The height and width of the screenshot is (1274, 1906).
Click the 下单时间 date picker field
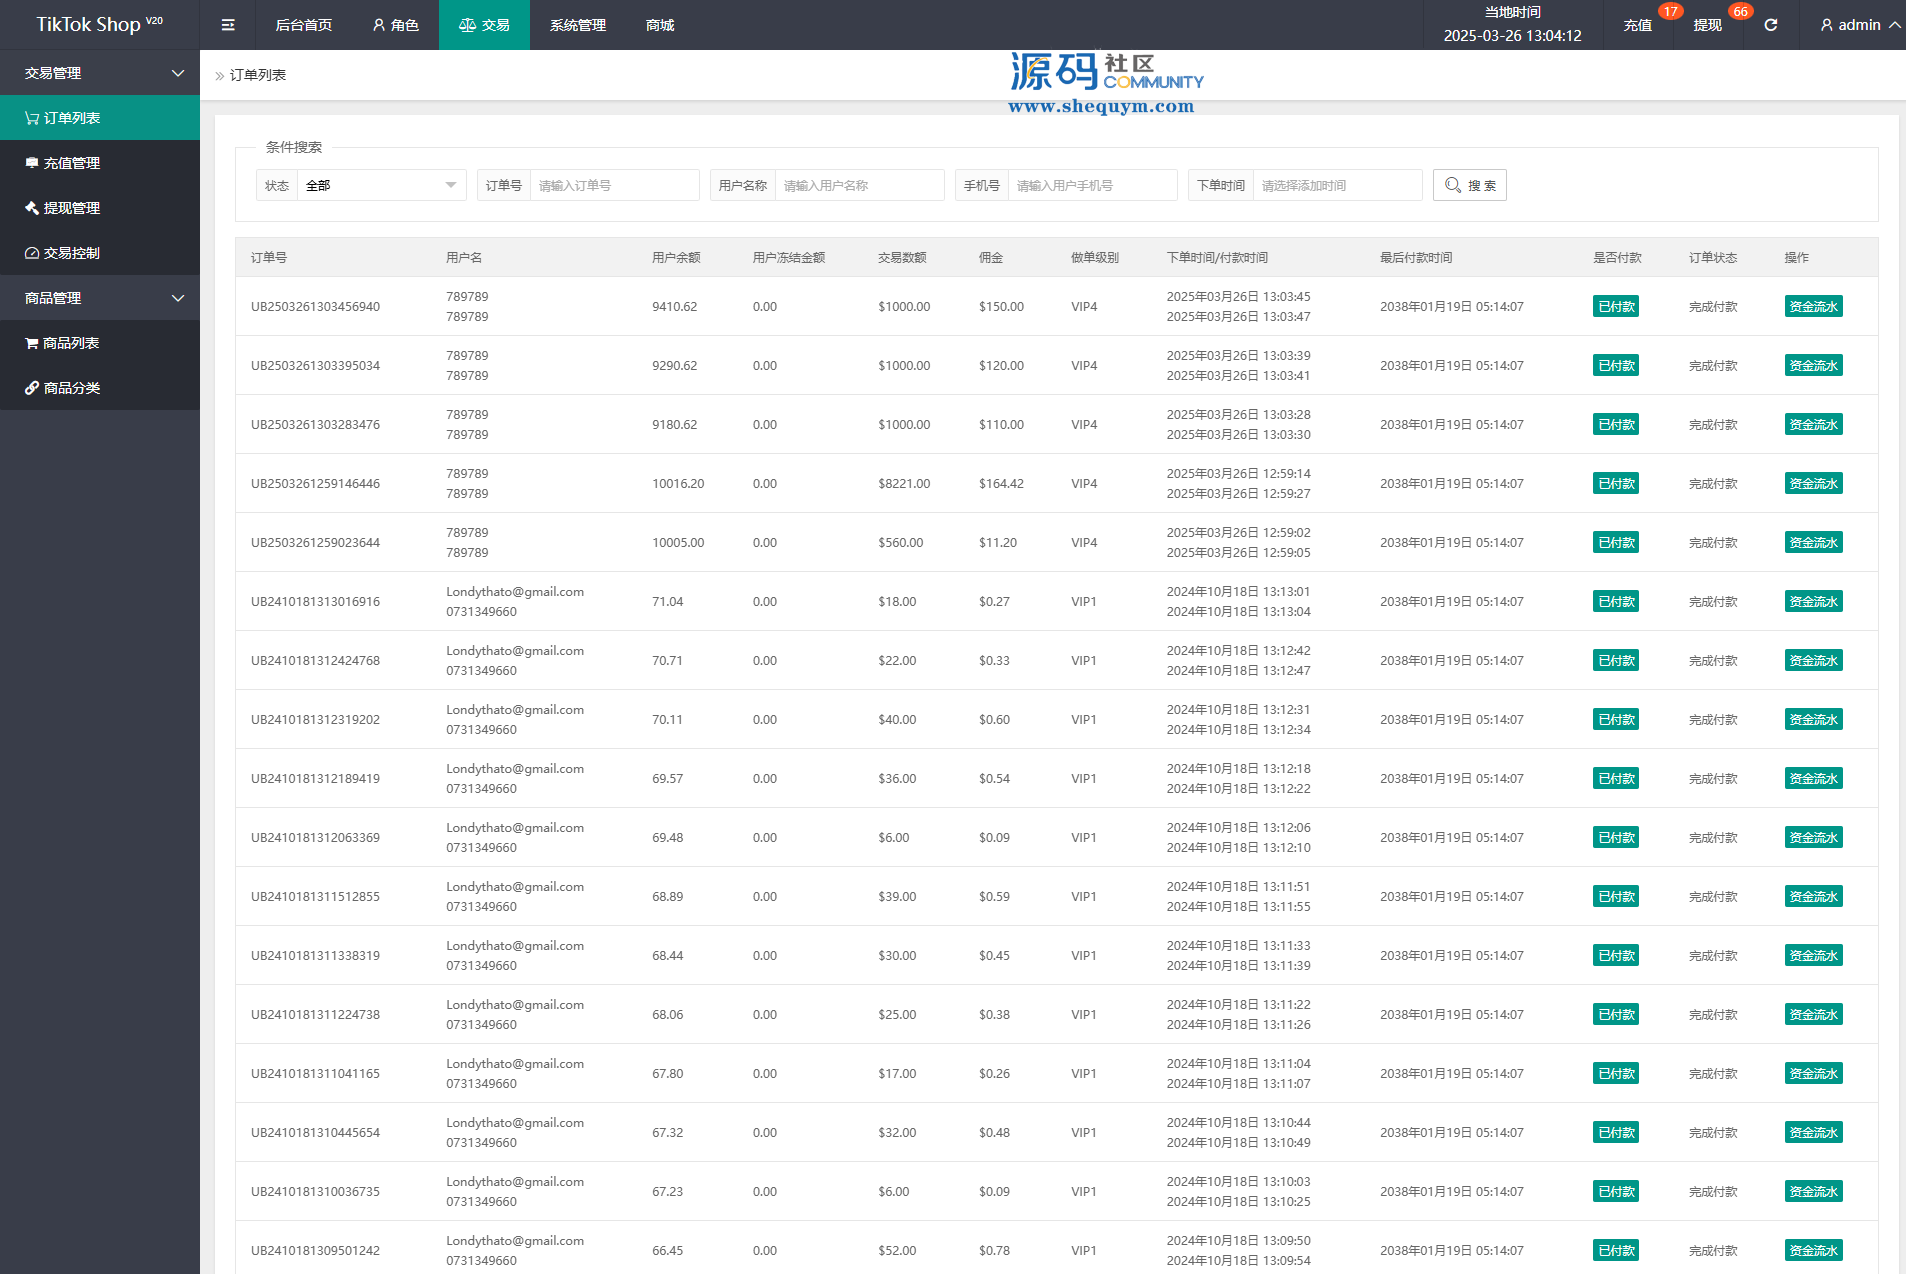tap(1336, 185)
